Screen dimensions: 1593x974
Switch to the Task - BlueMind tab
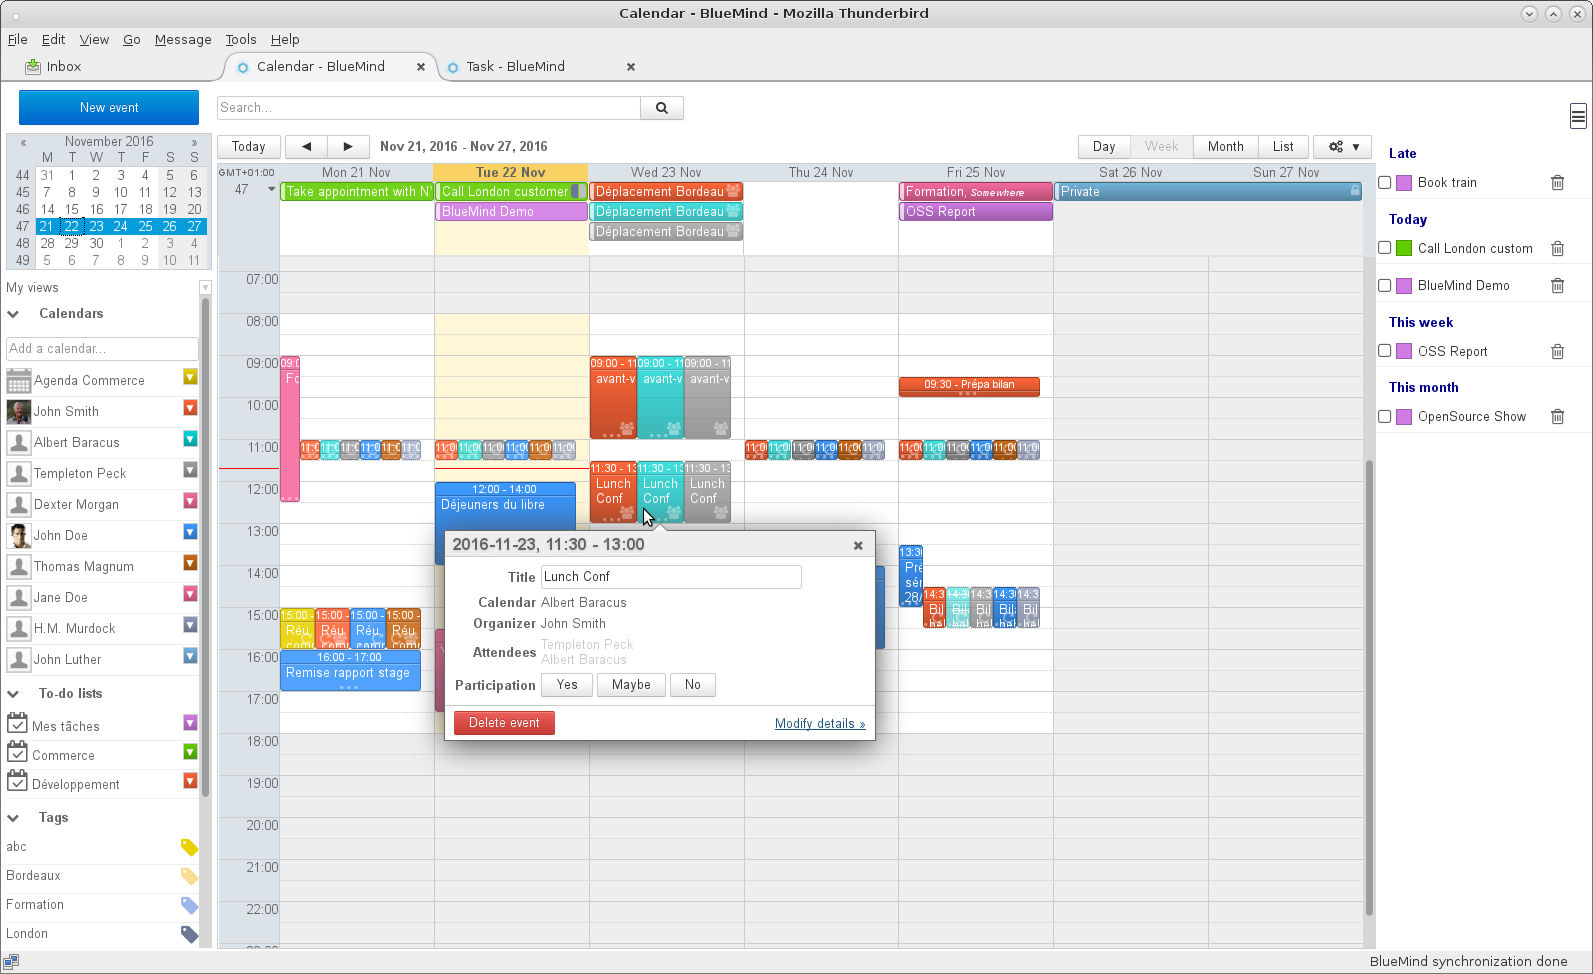516,67
